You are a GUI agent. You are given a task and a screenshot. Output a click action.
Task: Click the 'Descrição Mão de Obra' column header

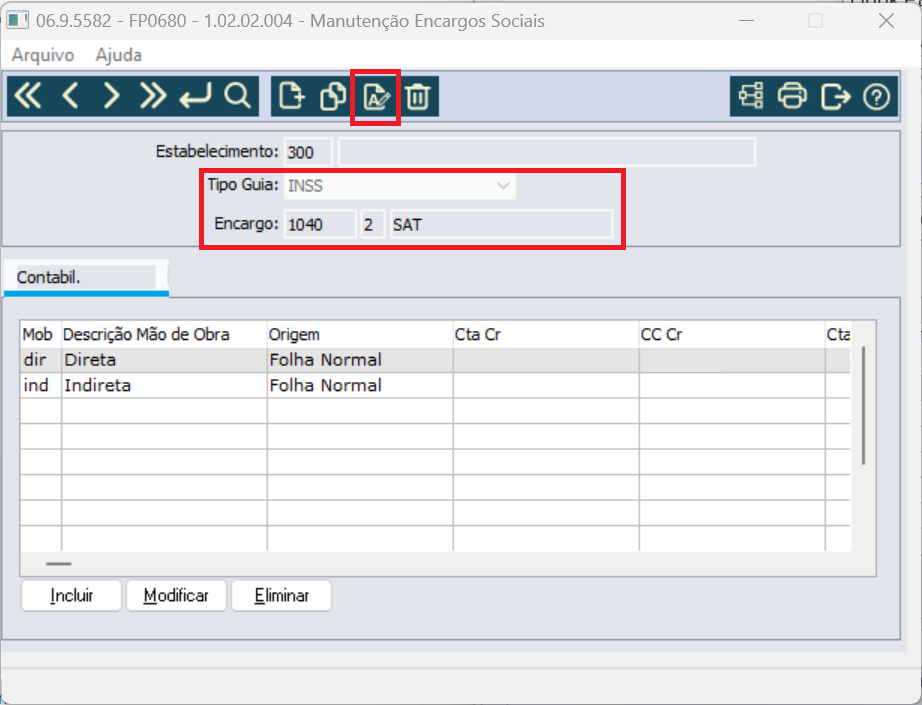[164, 335]
